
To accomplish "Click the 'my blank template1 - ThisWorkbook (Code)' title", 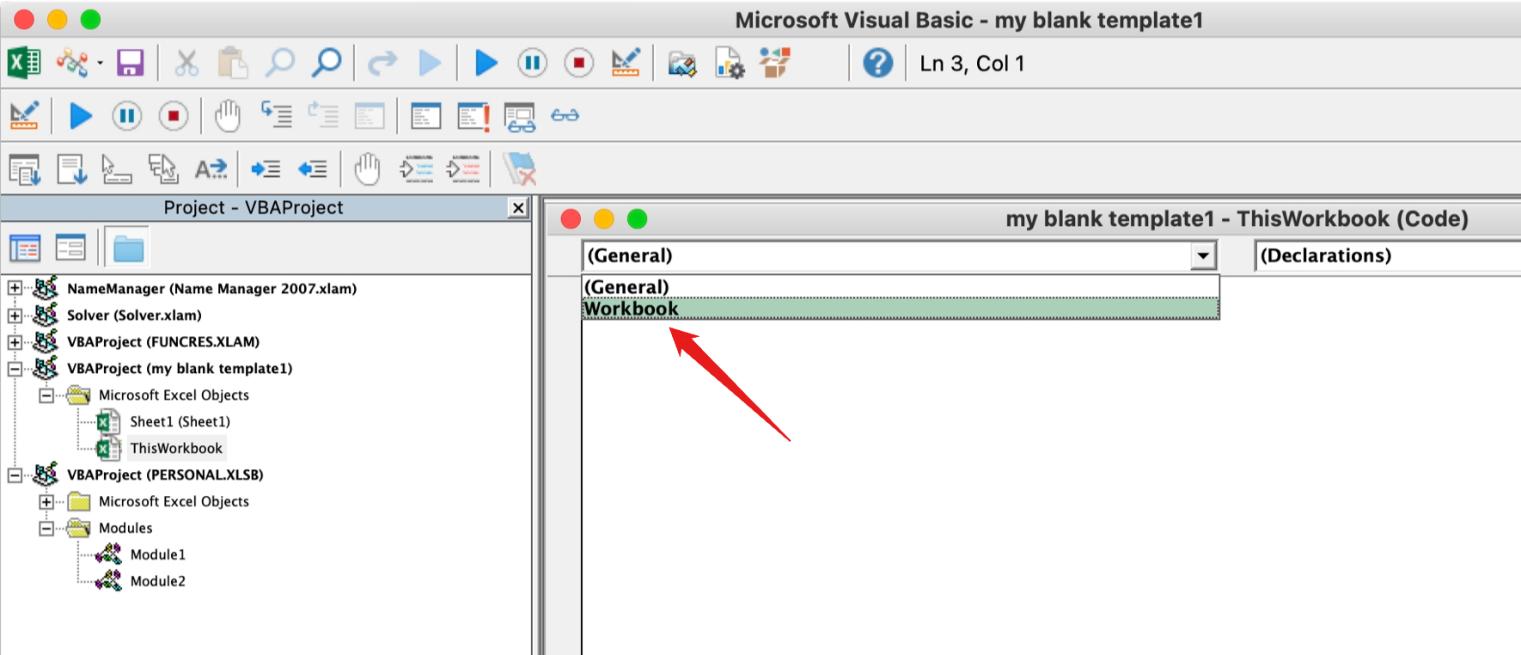I will click(x=1237, y=219).
